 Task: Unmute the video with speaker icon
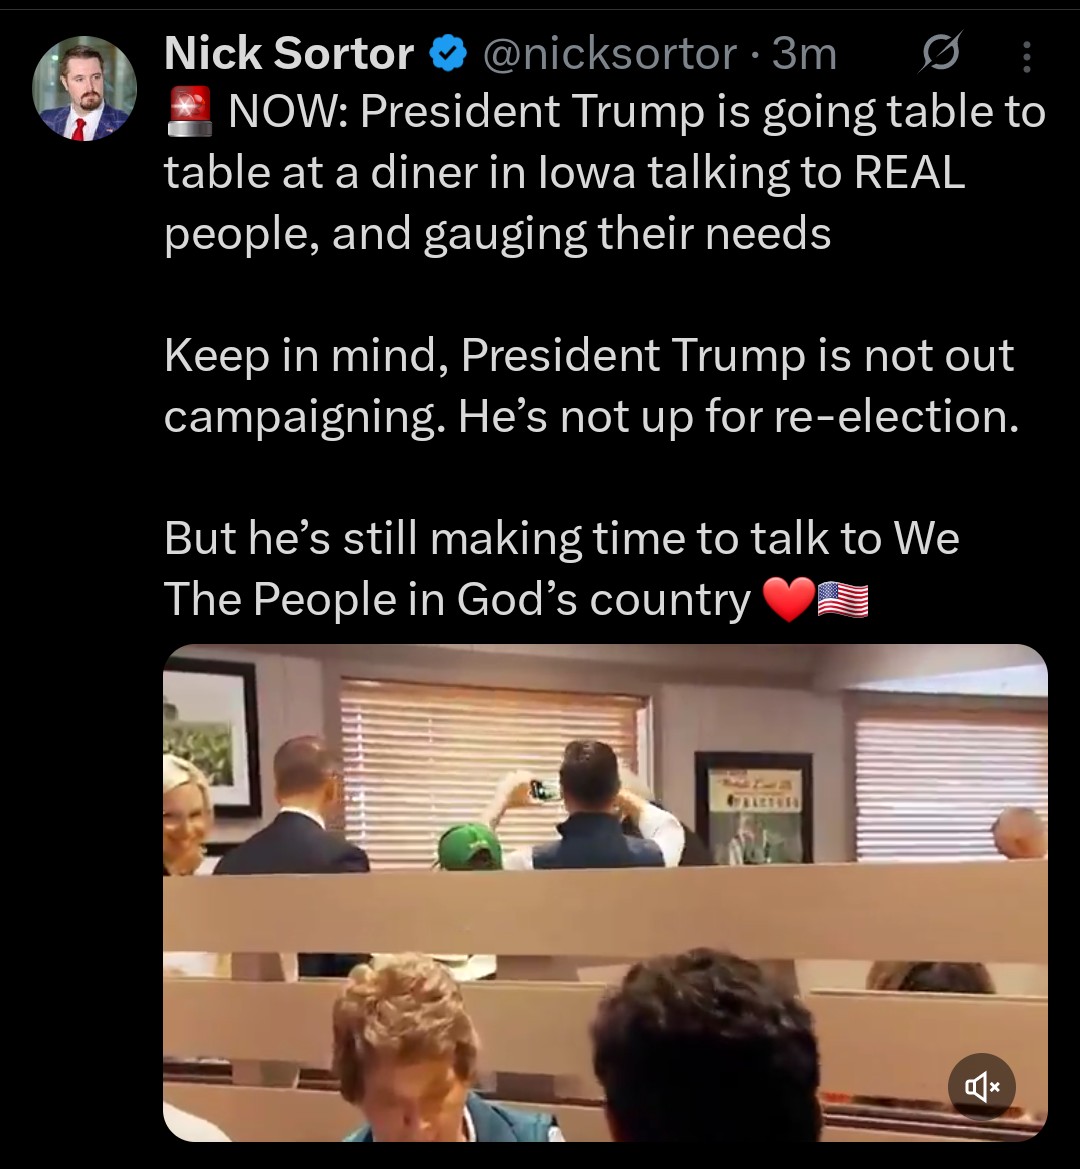pos(982,1087)
